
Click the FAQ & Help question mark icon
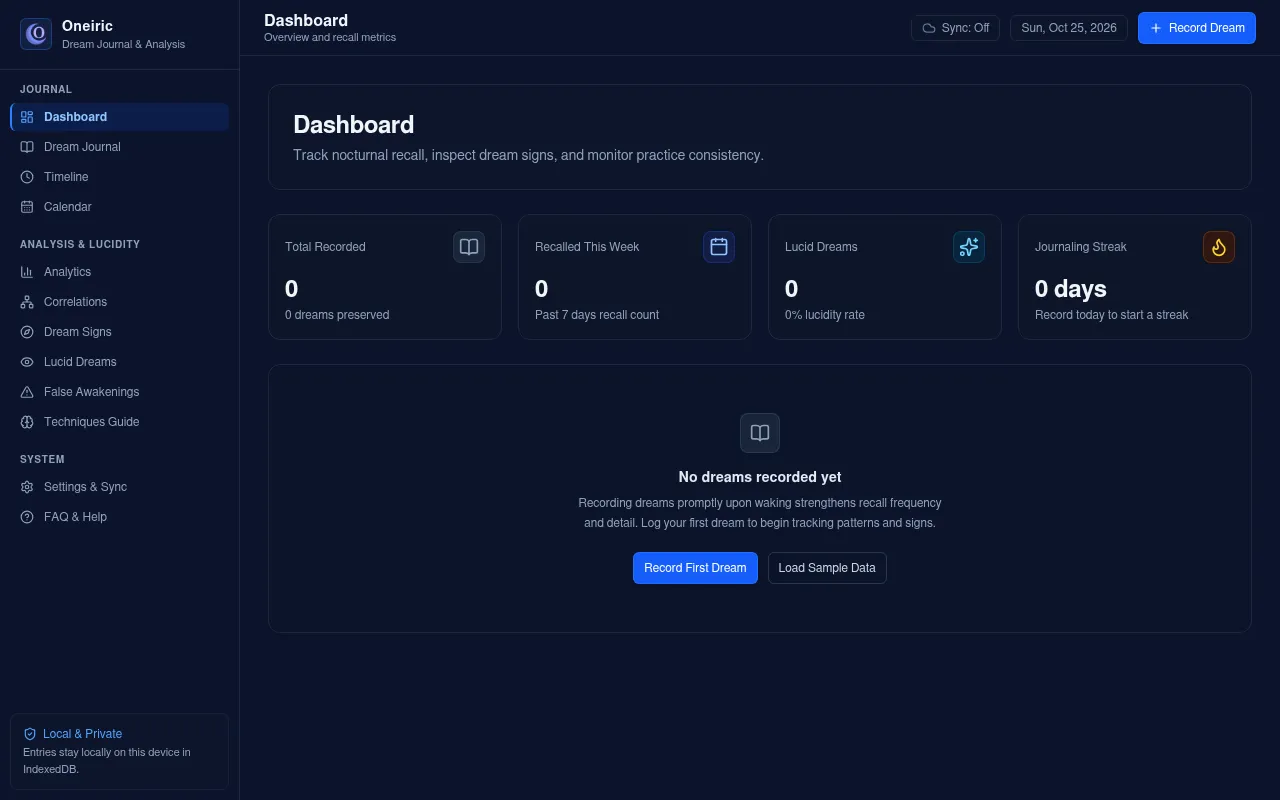(x=27, y=517)
